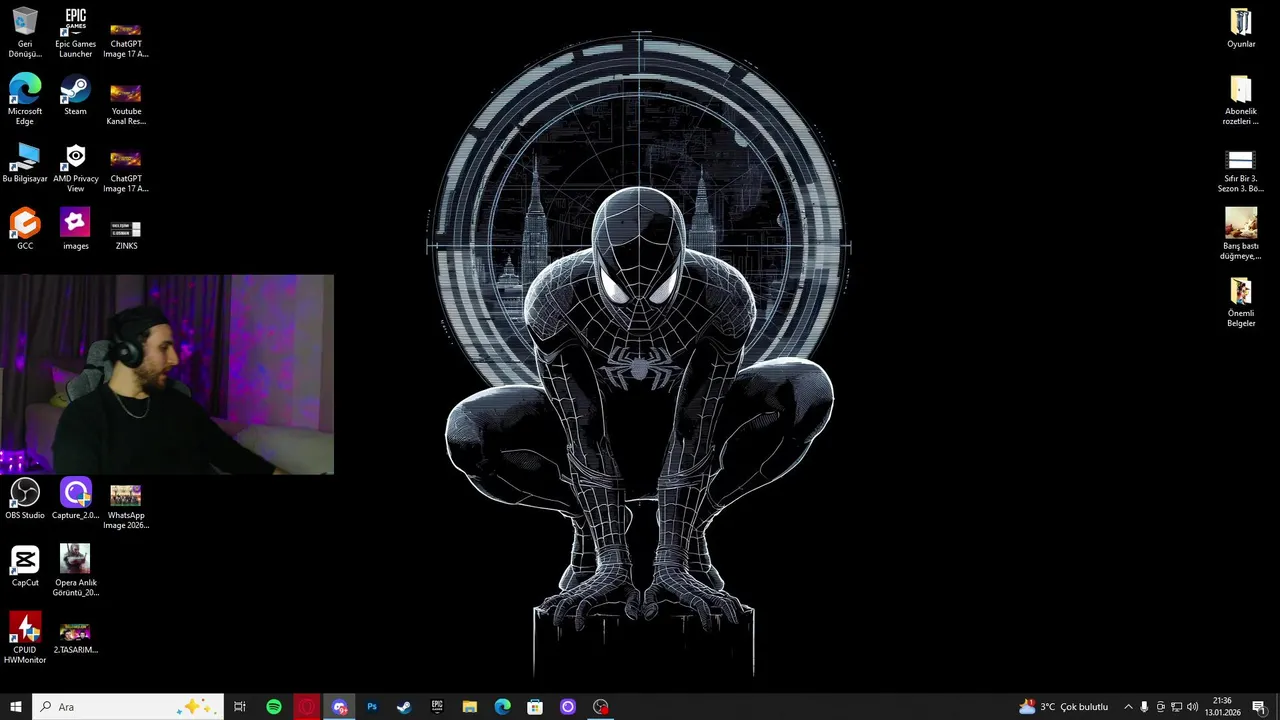Select the GCC desktop shortcut
Screen dimensions: 1280x720
25,230
